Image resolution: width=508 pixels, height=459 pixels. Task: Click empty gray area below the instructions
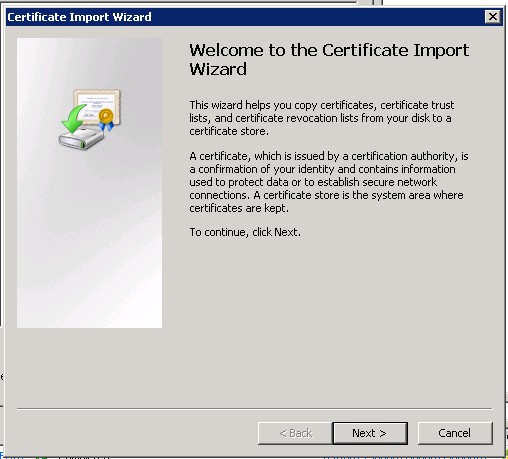(330, 317)
